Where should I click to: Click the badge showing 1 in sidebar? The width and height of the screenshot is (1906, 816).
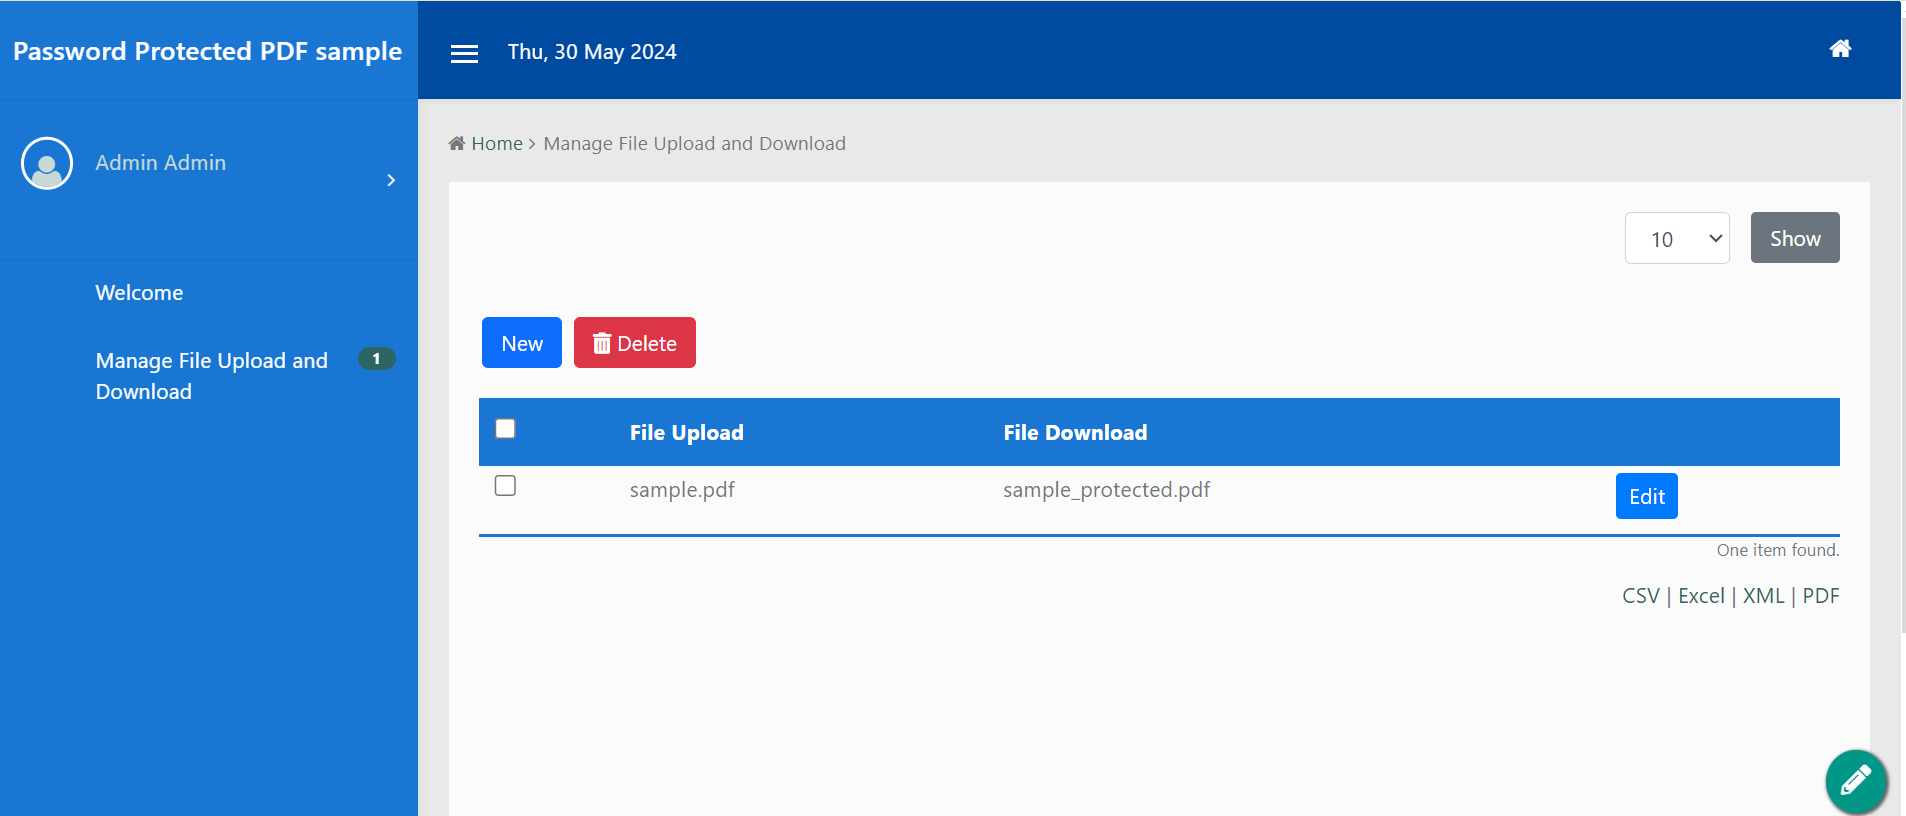[x=376, y=359]
